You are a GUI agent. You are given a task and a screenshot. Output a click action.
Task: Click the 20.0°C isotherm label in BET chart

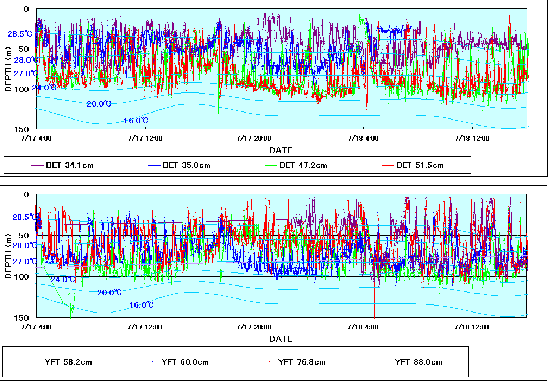99,104
